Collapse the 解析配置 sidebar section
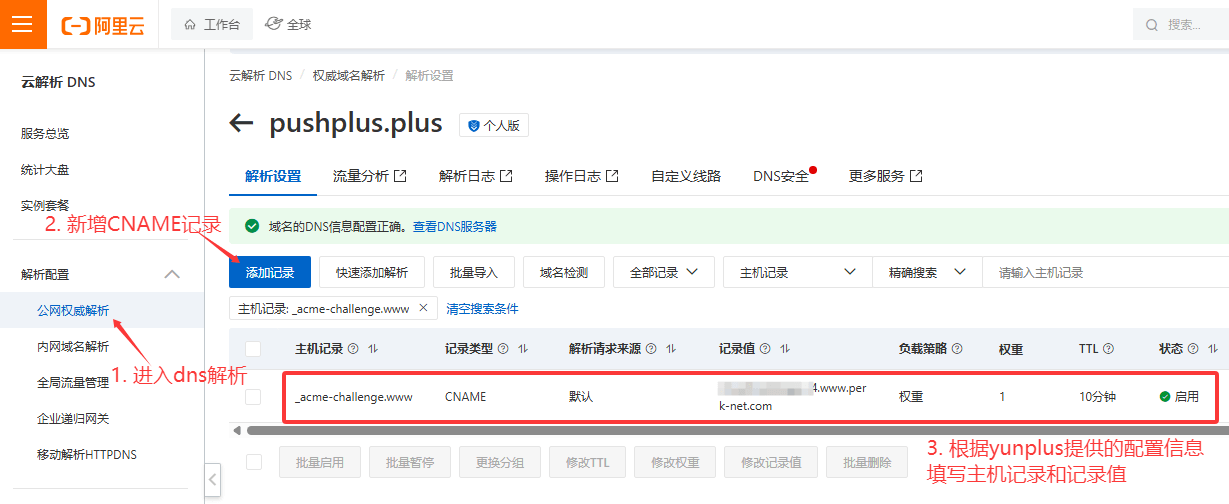1229x504 pixels. click(172, 274)
